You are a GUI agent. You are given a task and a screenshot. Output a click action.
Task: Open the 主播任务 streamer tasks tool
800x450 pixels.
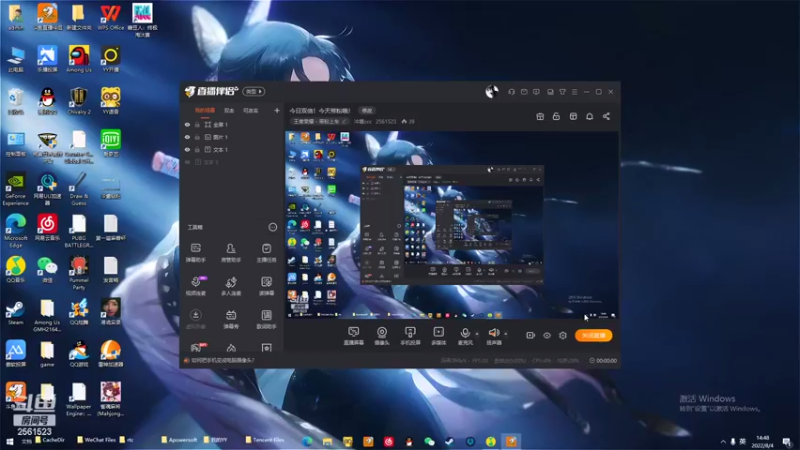click(x=266, y=253)
